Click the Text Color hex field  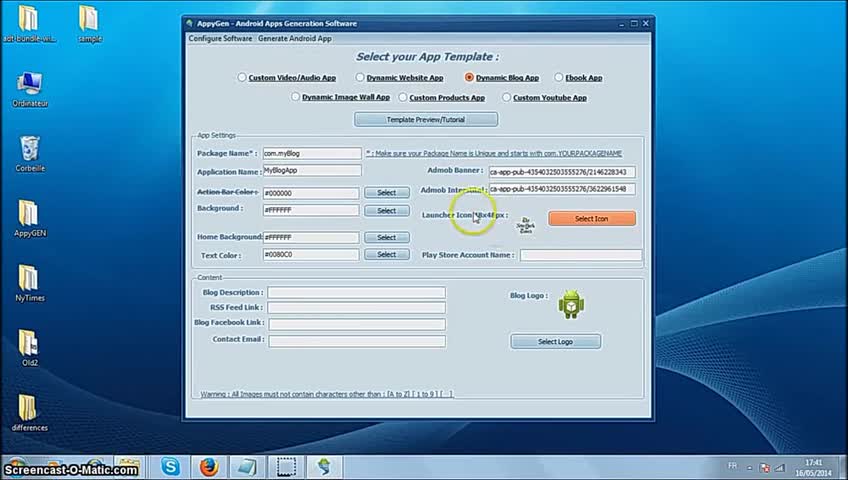tap(311, 255)
